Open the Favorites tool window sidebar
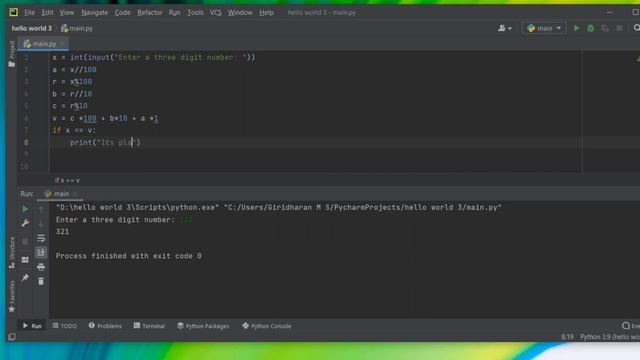Screen dimensions: 640x360 click(x=12, y=297)
